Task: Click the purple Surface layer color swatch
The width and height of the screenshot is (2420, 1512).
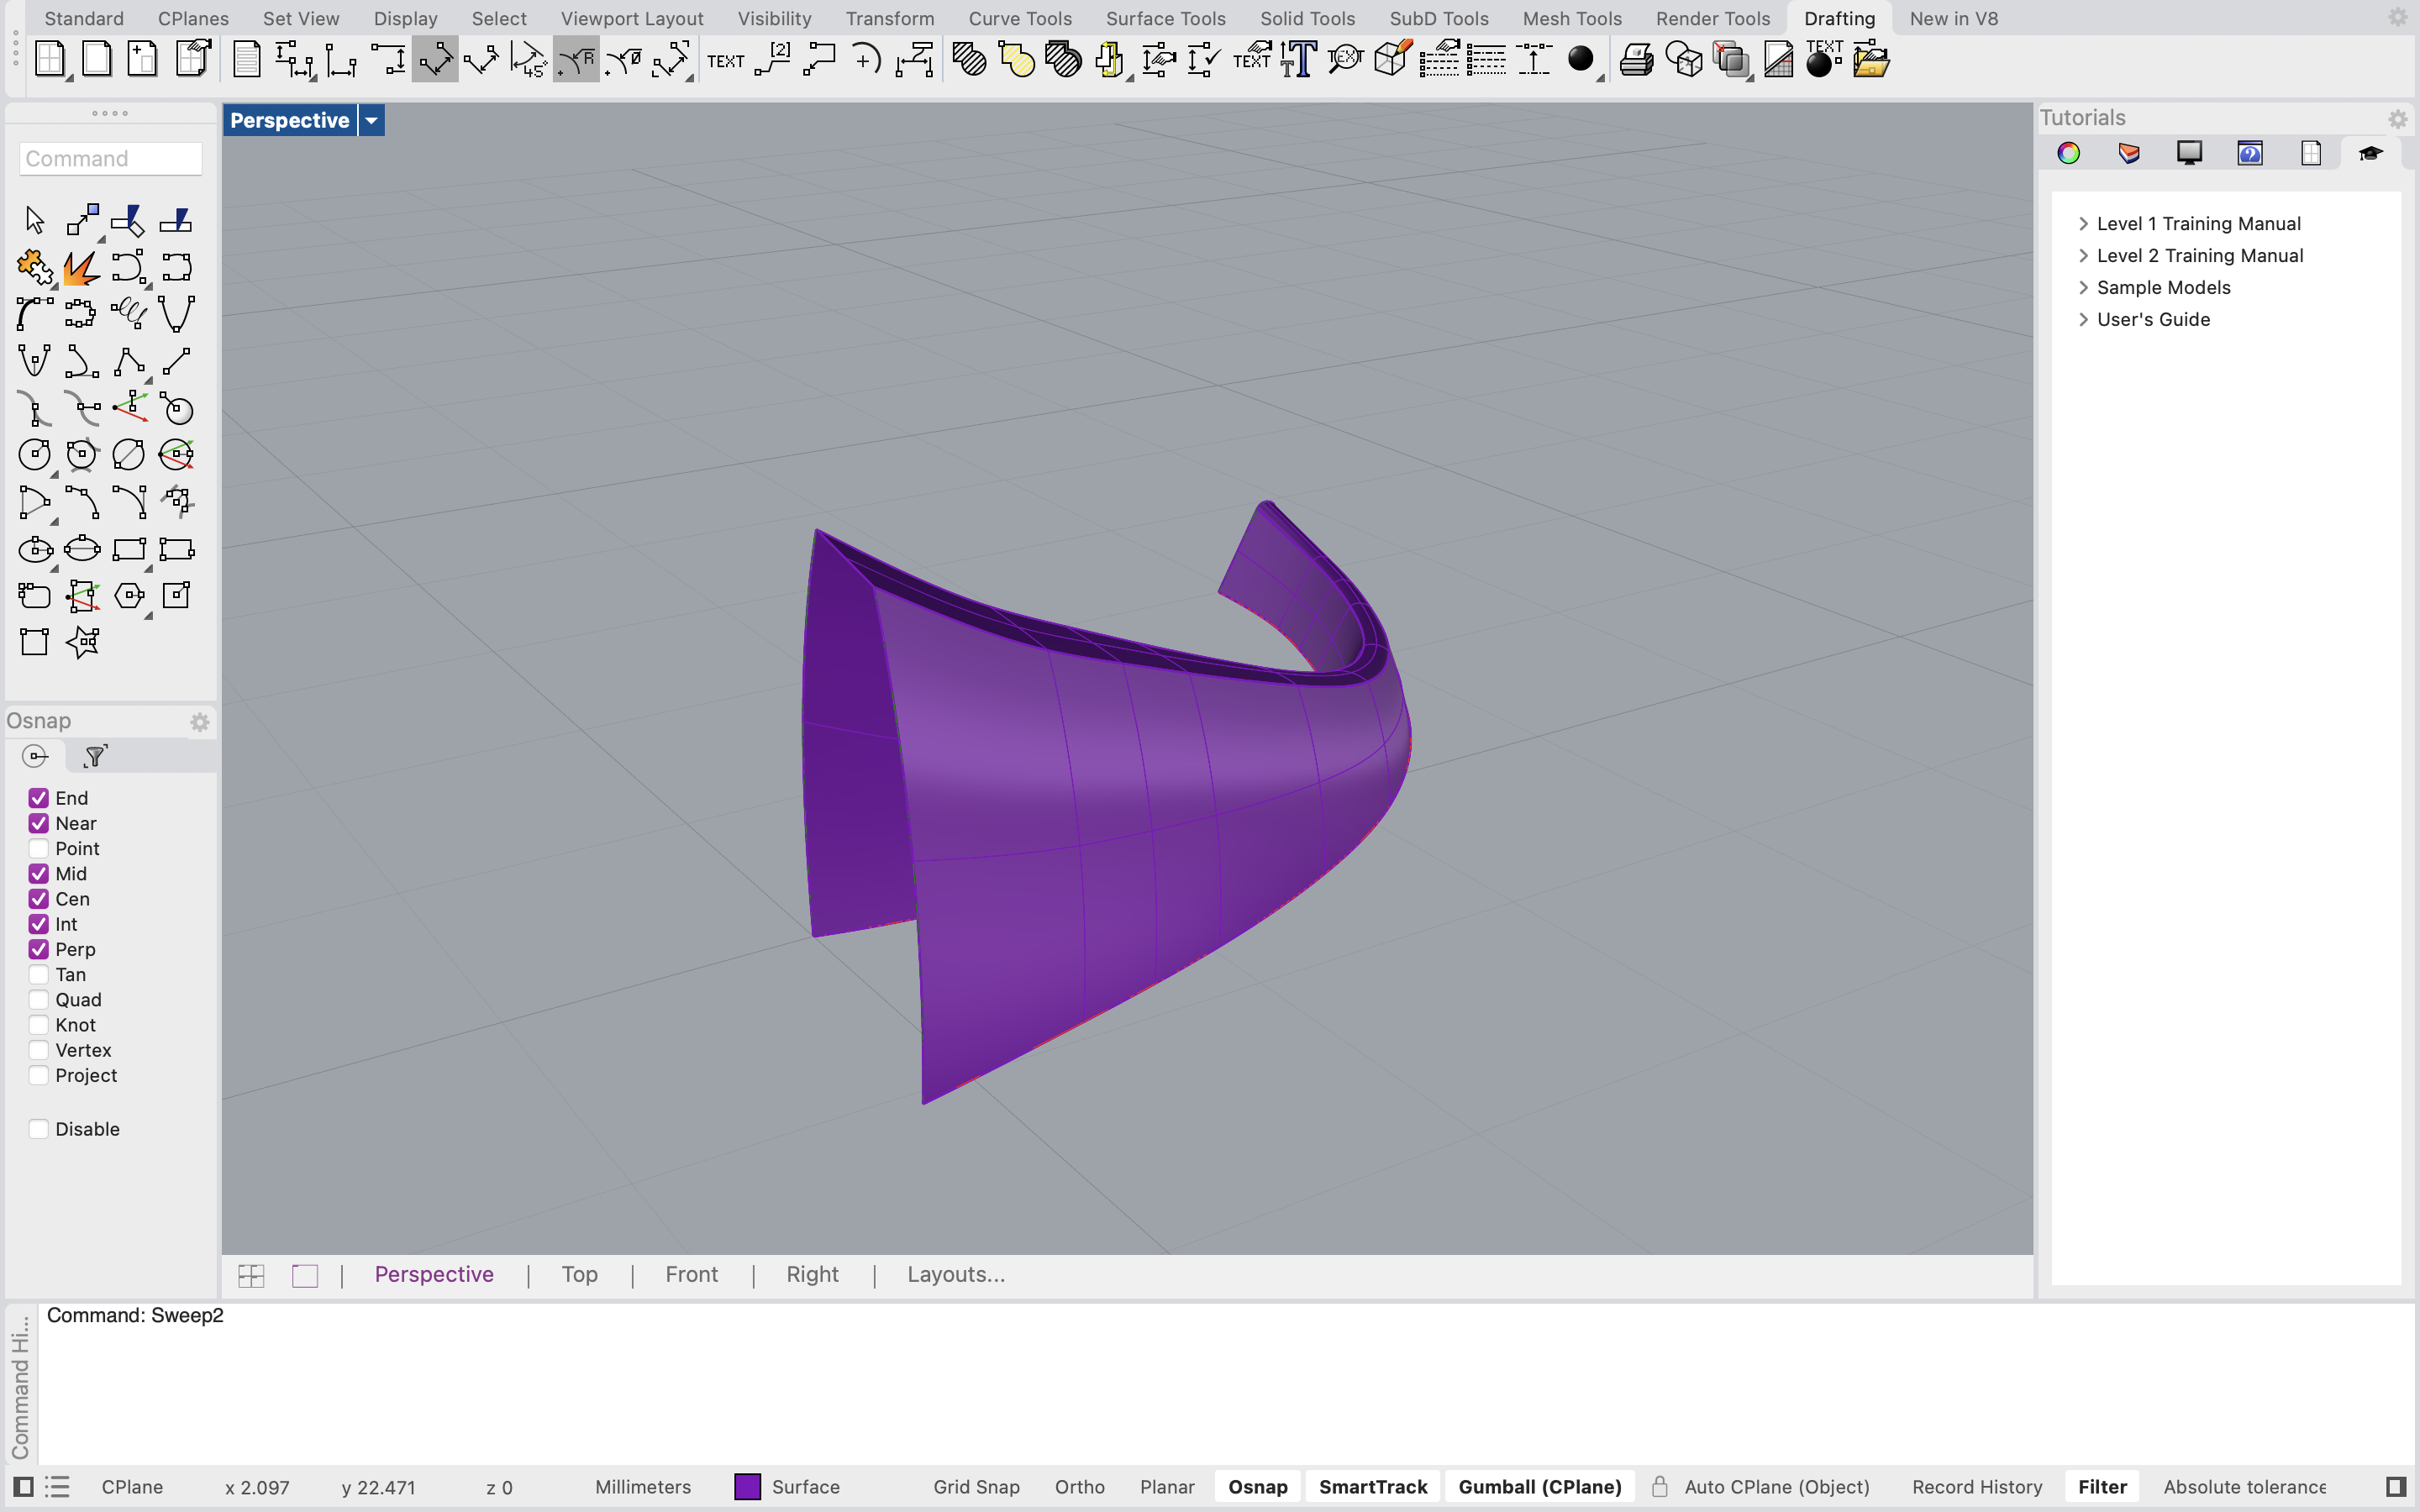Action: click(748, 1486)
